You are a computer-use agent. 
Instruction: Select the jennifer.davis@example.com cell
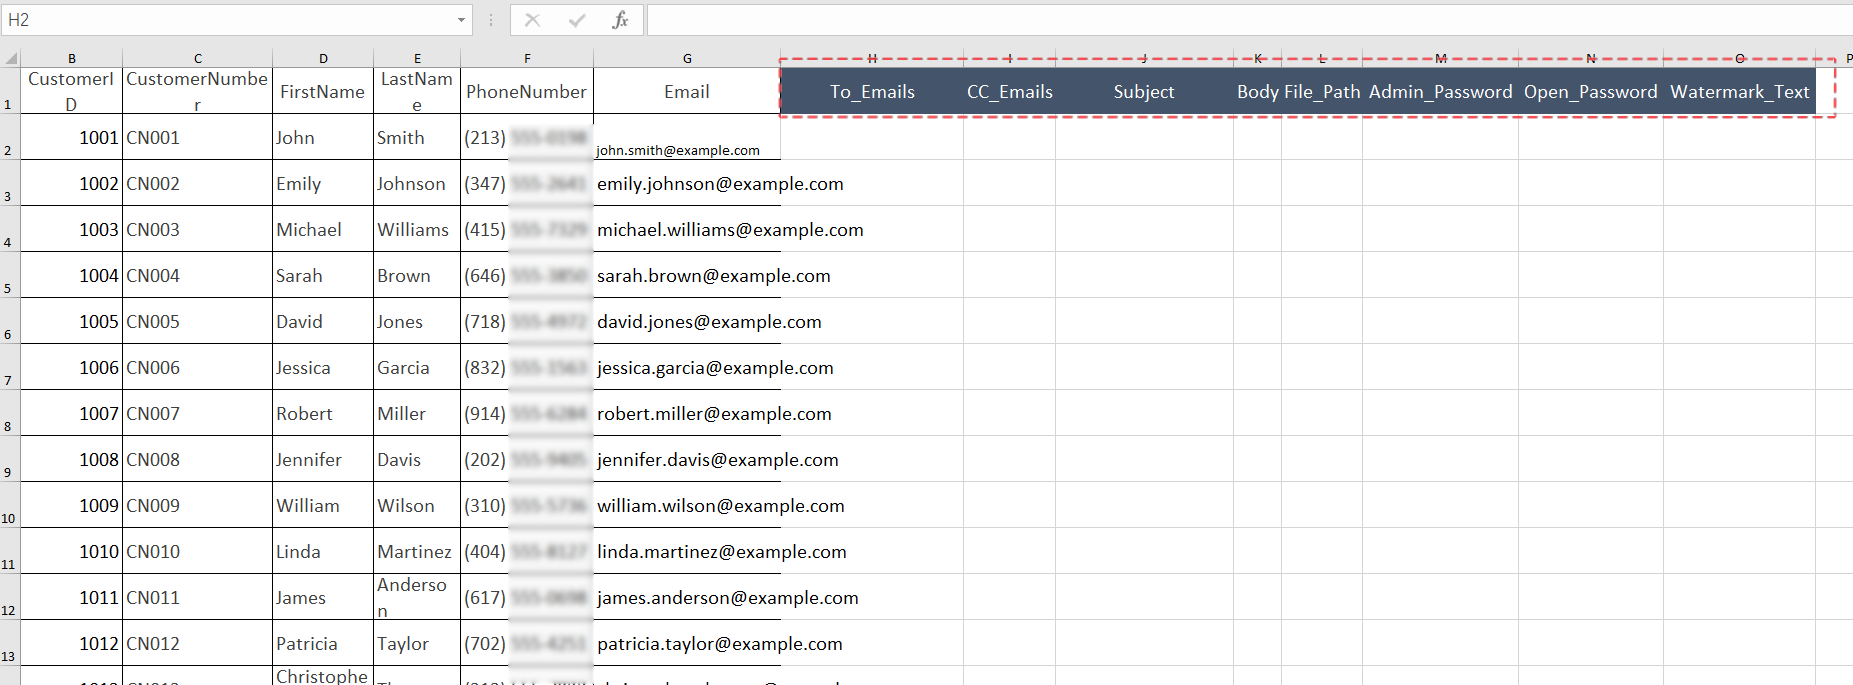[687, 459]
